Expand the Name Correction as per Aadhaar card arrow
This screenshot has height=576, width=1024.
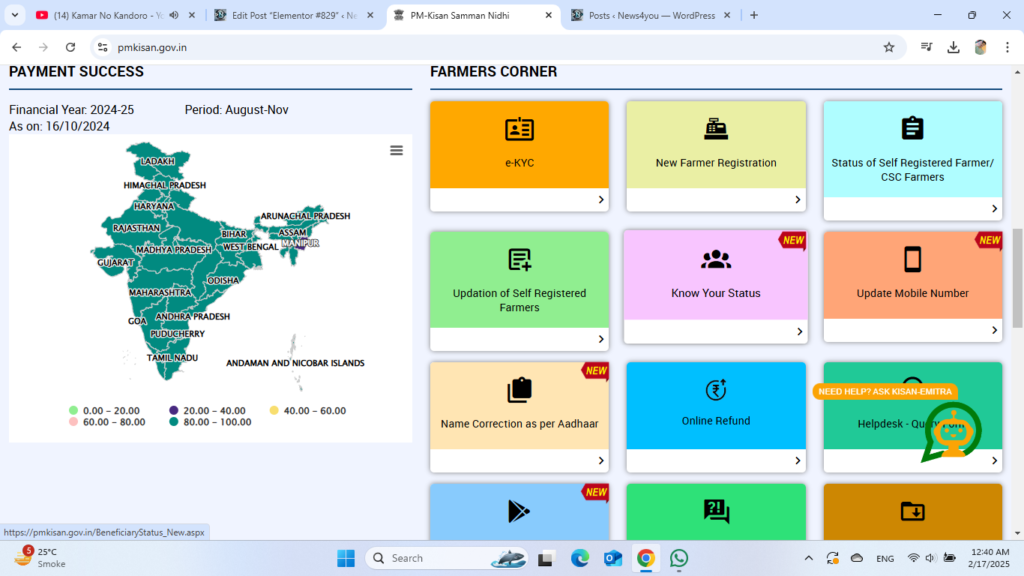(x=601, y=461)
